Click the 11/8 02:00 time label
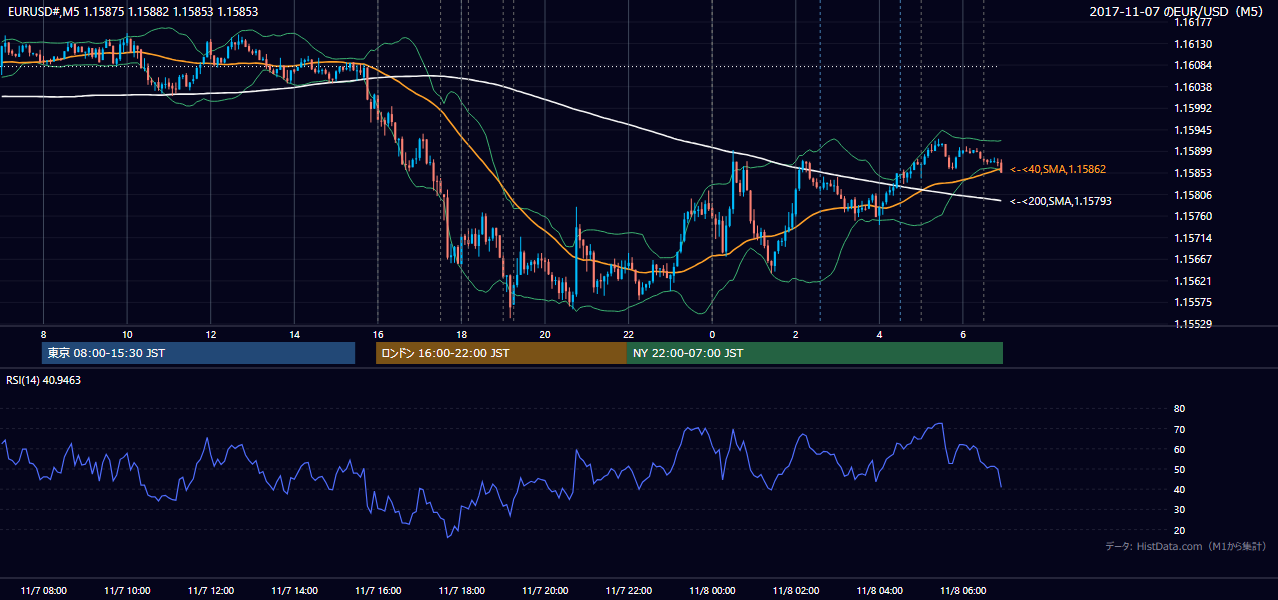Viewport: 1278px width, 600px height. 796,590
